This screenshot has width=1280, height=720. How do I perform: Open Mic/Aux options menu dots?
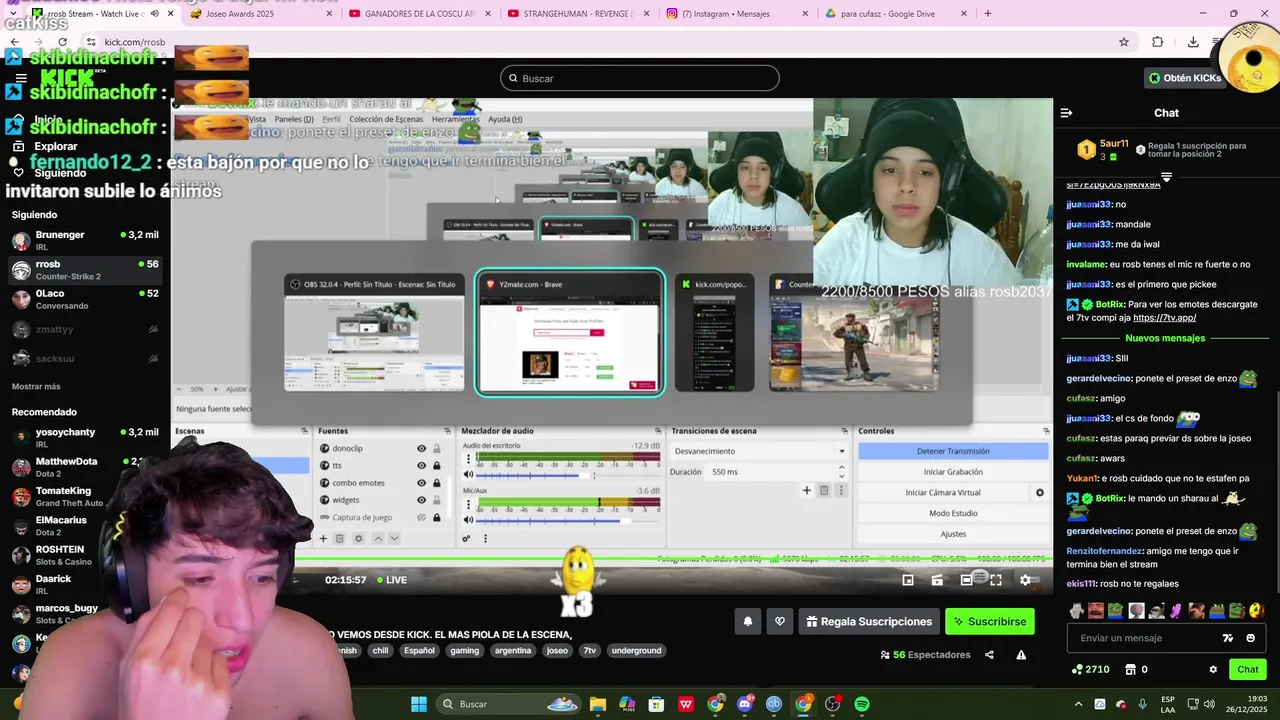468,504
